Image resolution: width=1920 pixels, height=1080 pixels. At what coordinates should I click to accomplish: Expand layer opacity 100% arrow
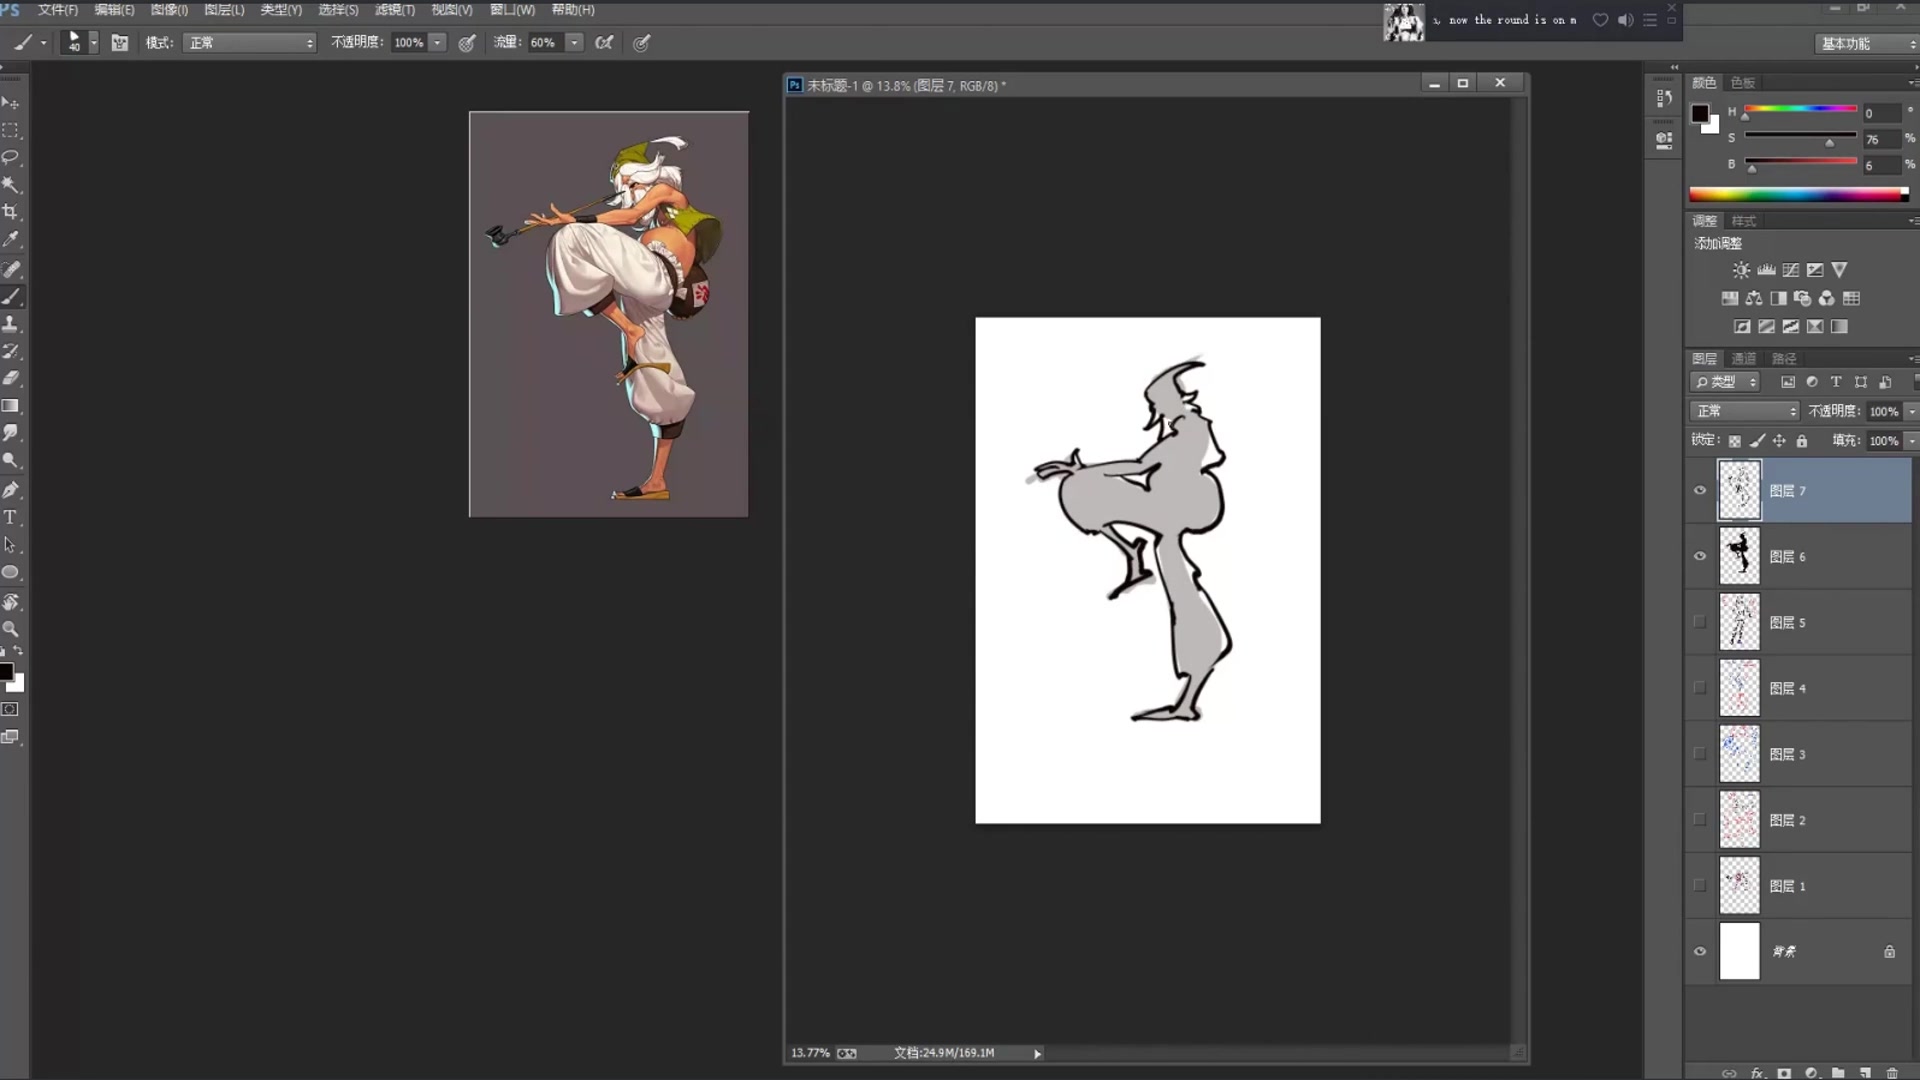tap(1911, 411)
